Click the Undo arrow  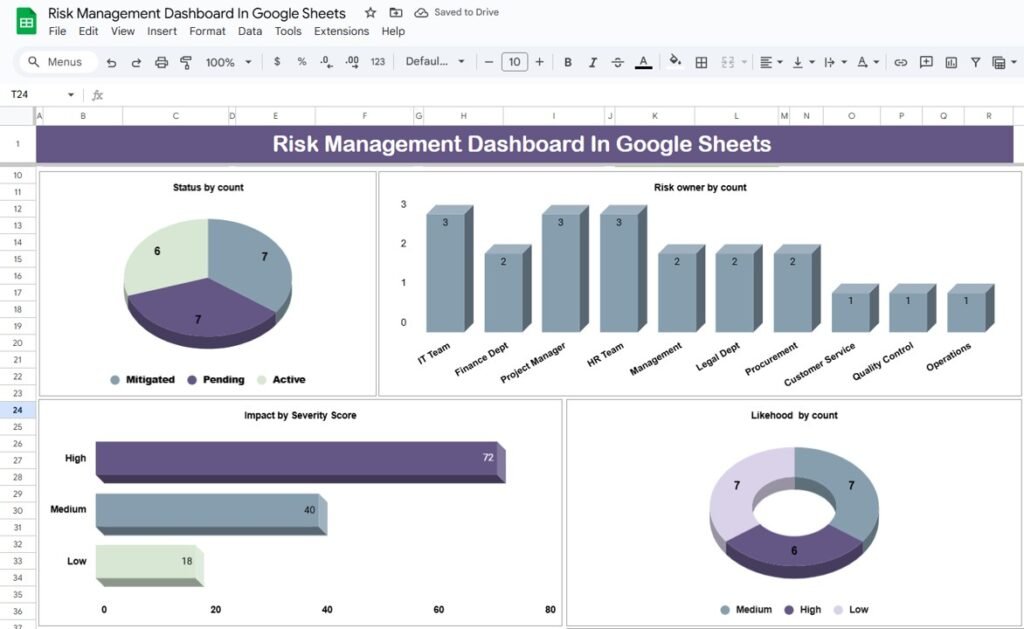tap(112, 62)
